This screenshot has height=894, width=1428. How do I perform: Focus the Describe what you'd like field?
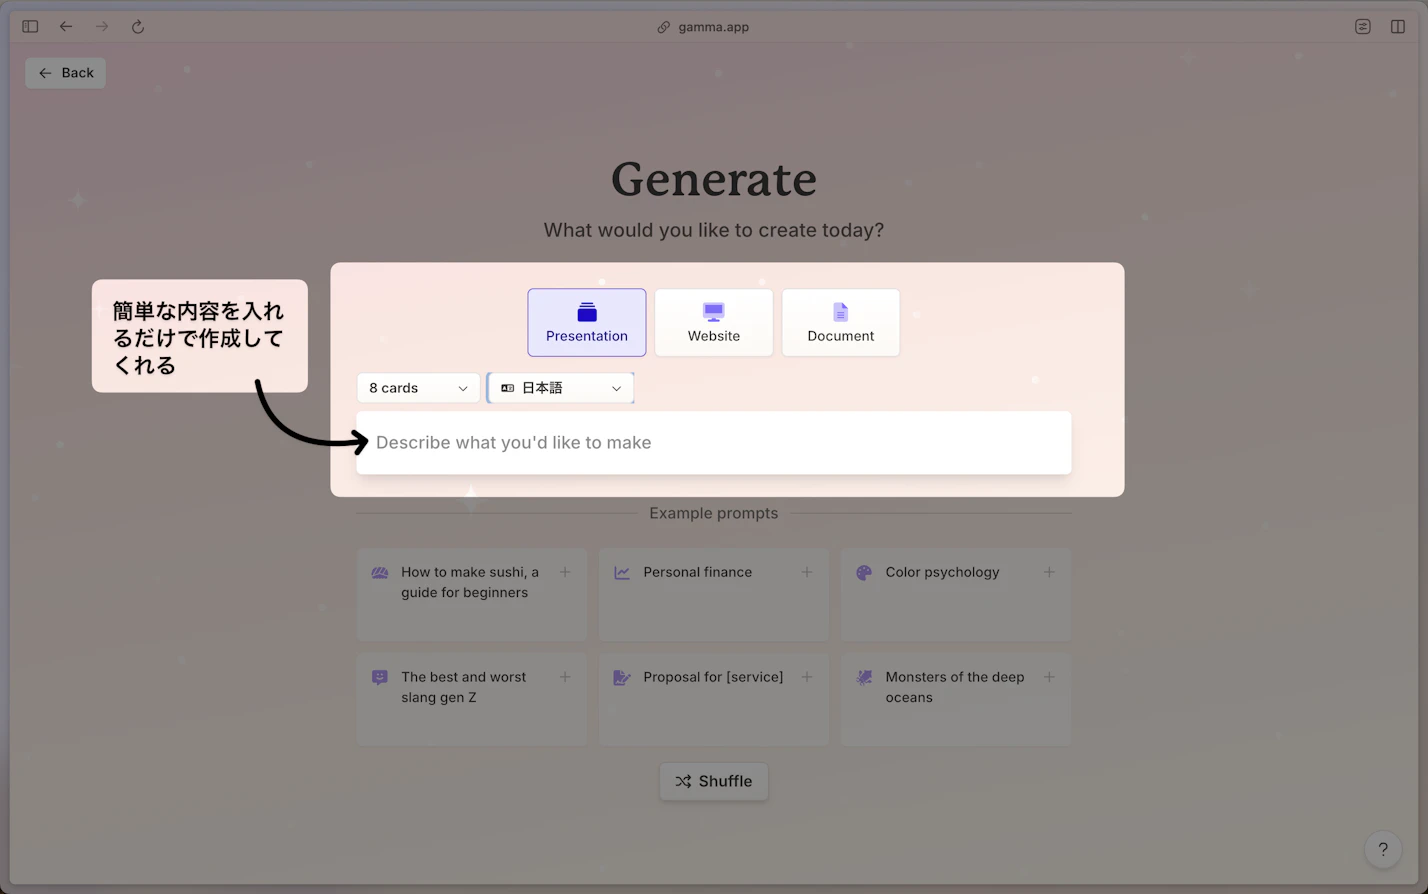point(714,443)
